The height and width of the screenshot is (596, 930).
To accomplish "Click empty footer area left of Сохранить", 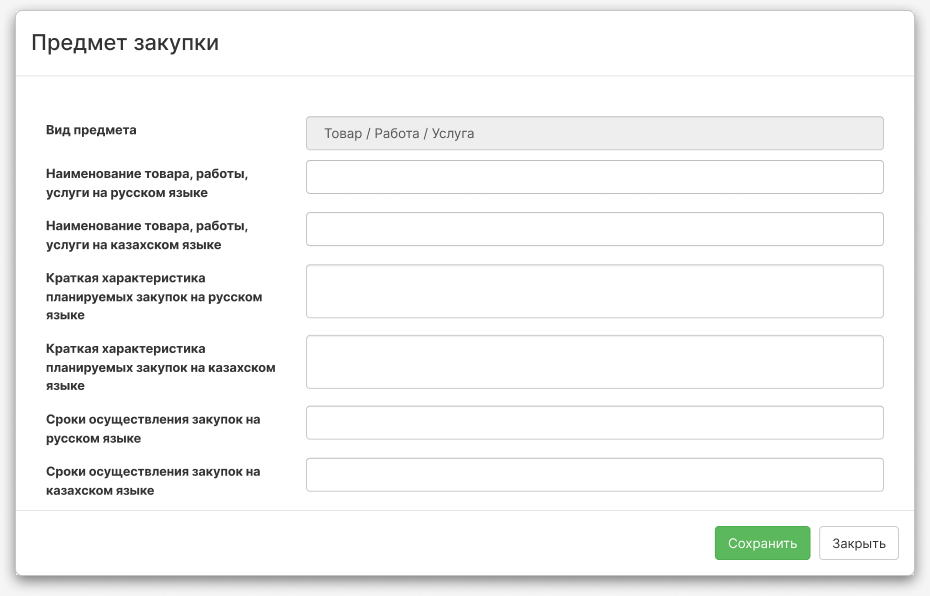I will pyautogui.click(x=356, y=543).
